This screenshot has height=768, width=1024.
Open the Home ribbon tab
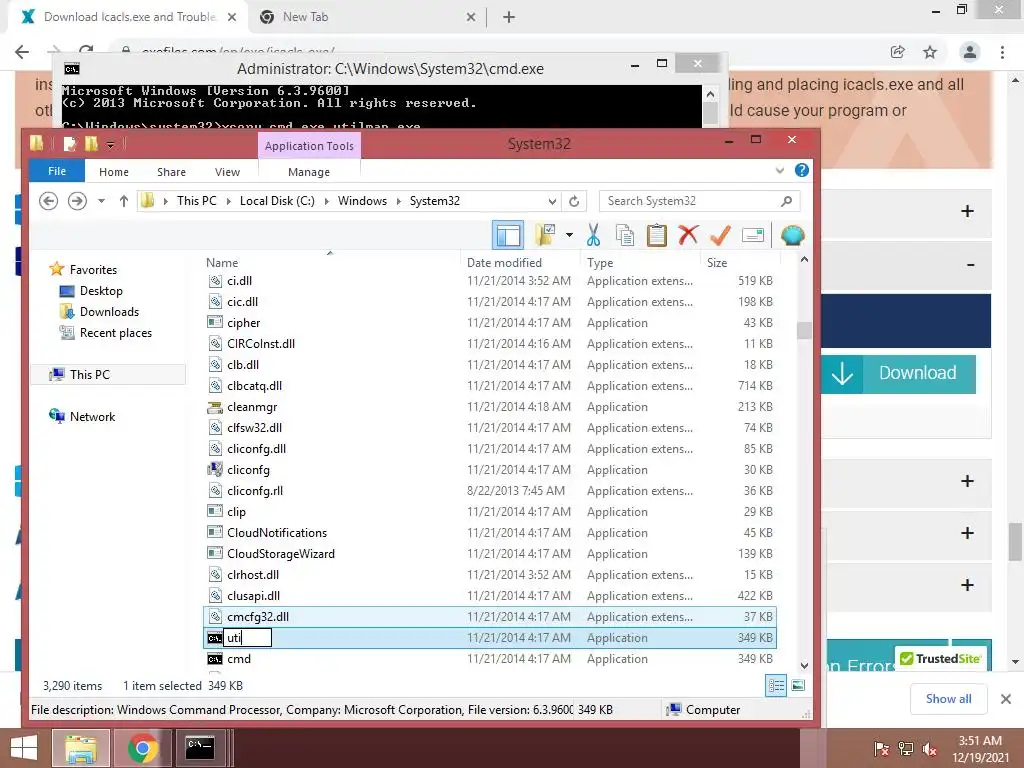coord(114,172)
